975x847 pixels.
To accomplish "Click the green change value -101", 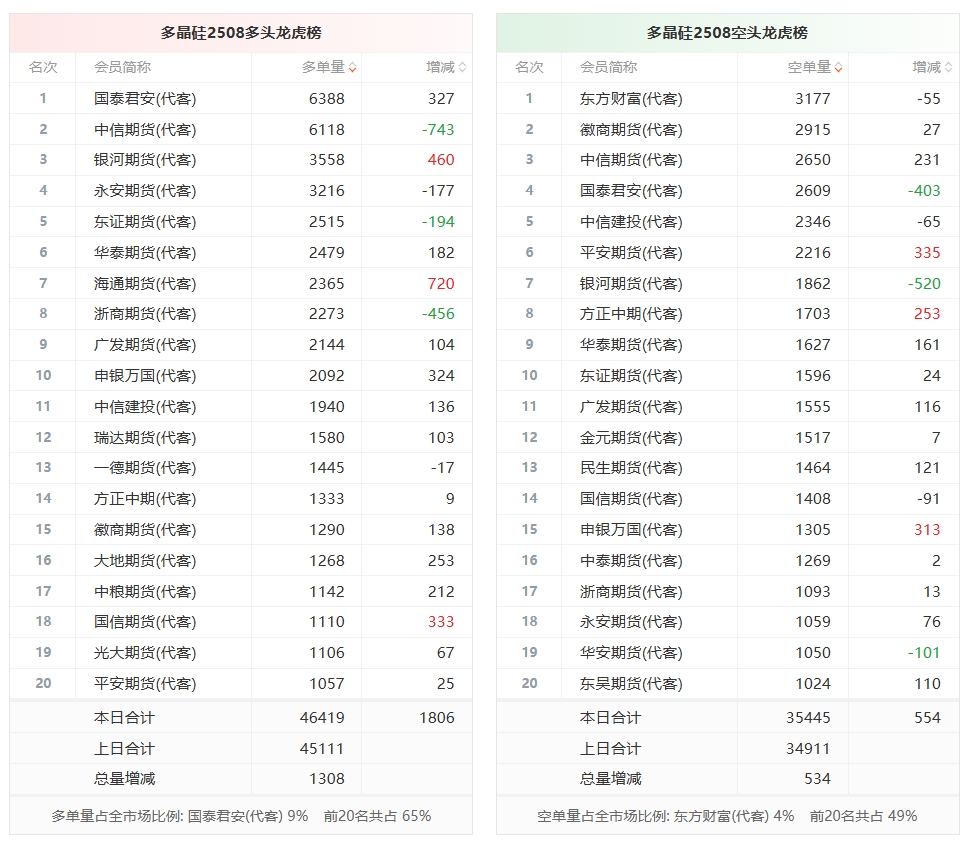I will [x=925, y=653].
